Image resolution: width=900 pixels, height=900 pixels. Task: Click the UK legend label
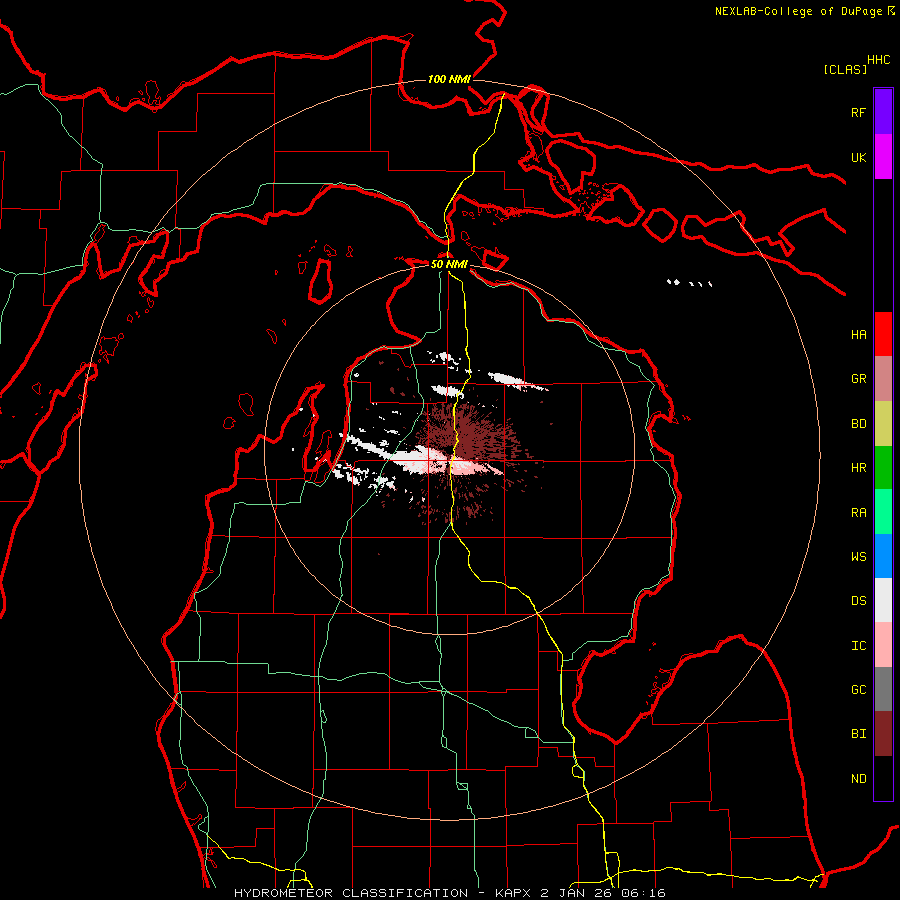[859, 157]
